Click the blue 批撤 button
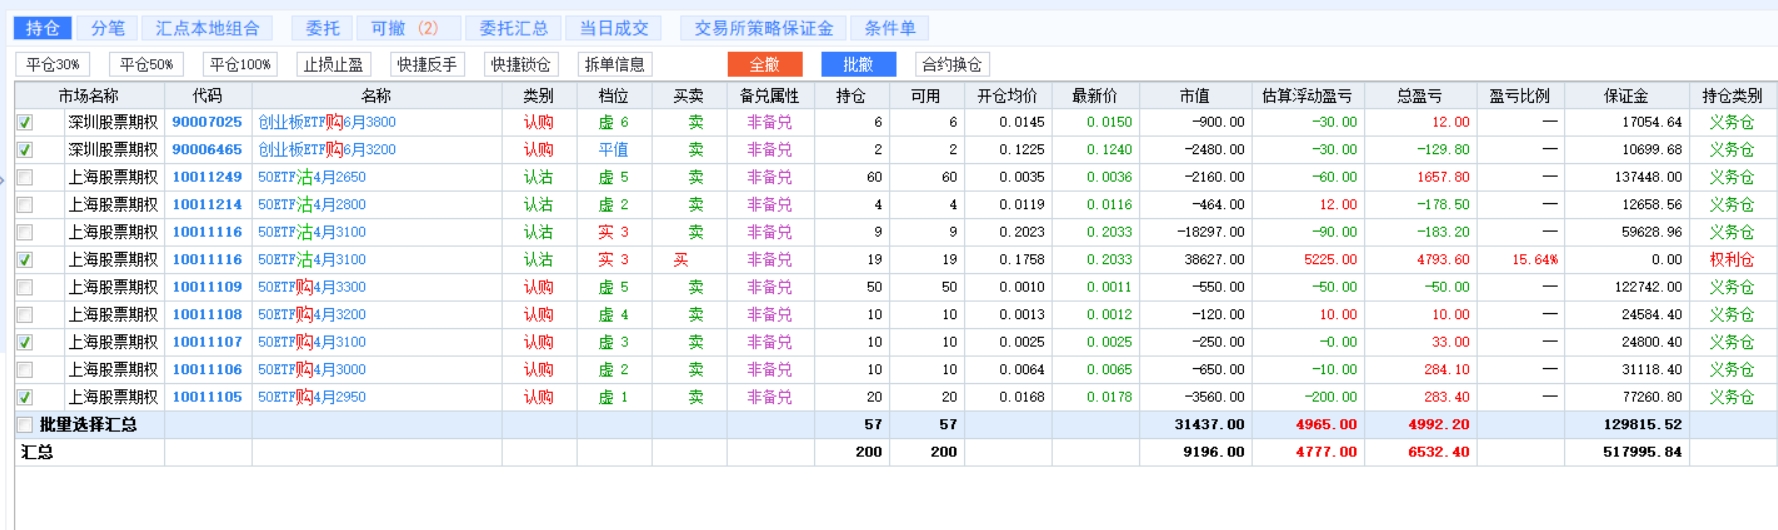This screenshot has height=530, width=1778. [x=858, y=64]
